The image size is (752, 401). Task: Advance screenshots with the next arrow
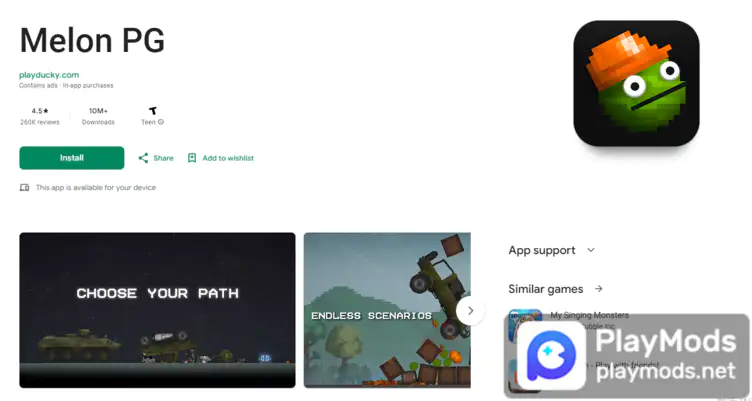click(470, 311)
